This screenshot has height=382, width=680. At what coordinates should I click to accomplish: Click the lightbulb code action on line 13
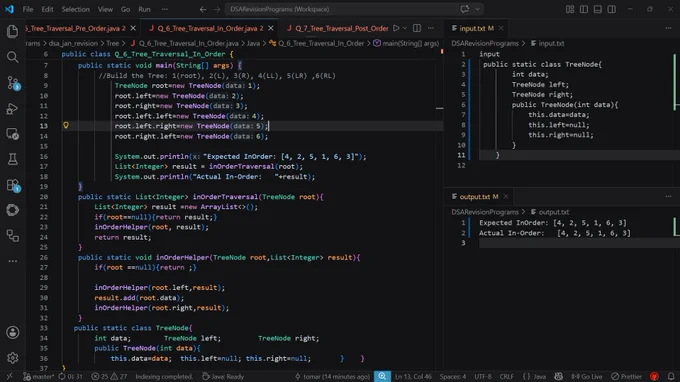coord(66,125)
